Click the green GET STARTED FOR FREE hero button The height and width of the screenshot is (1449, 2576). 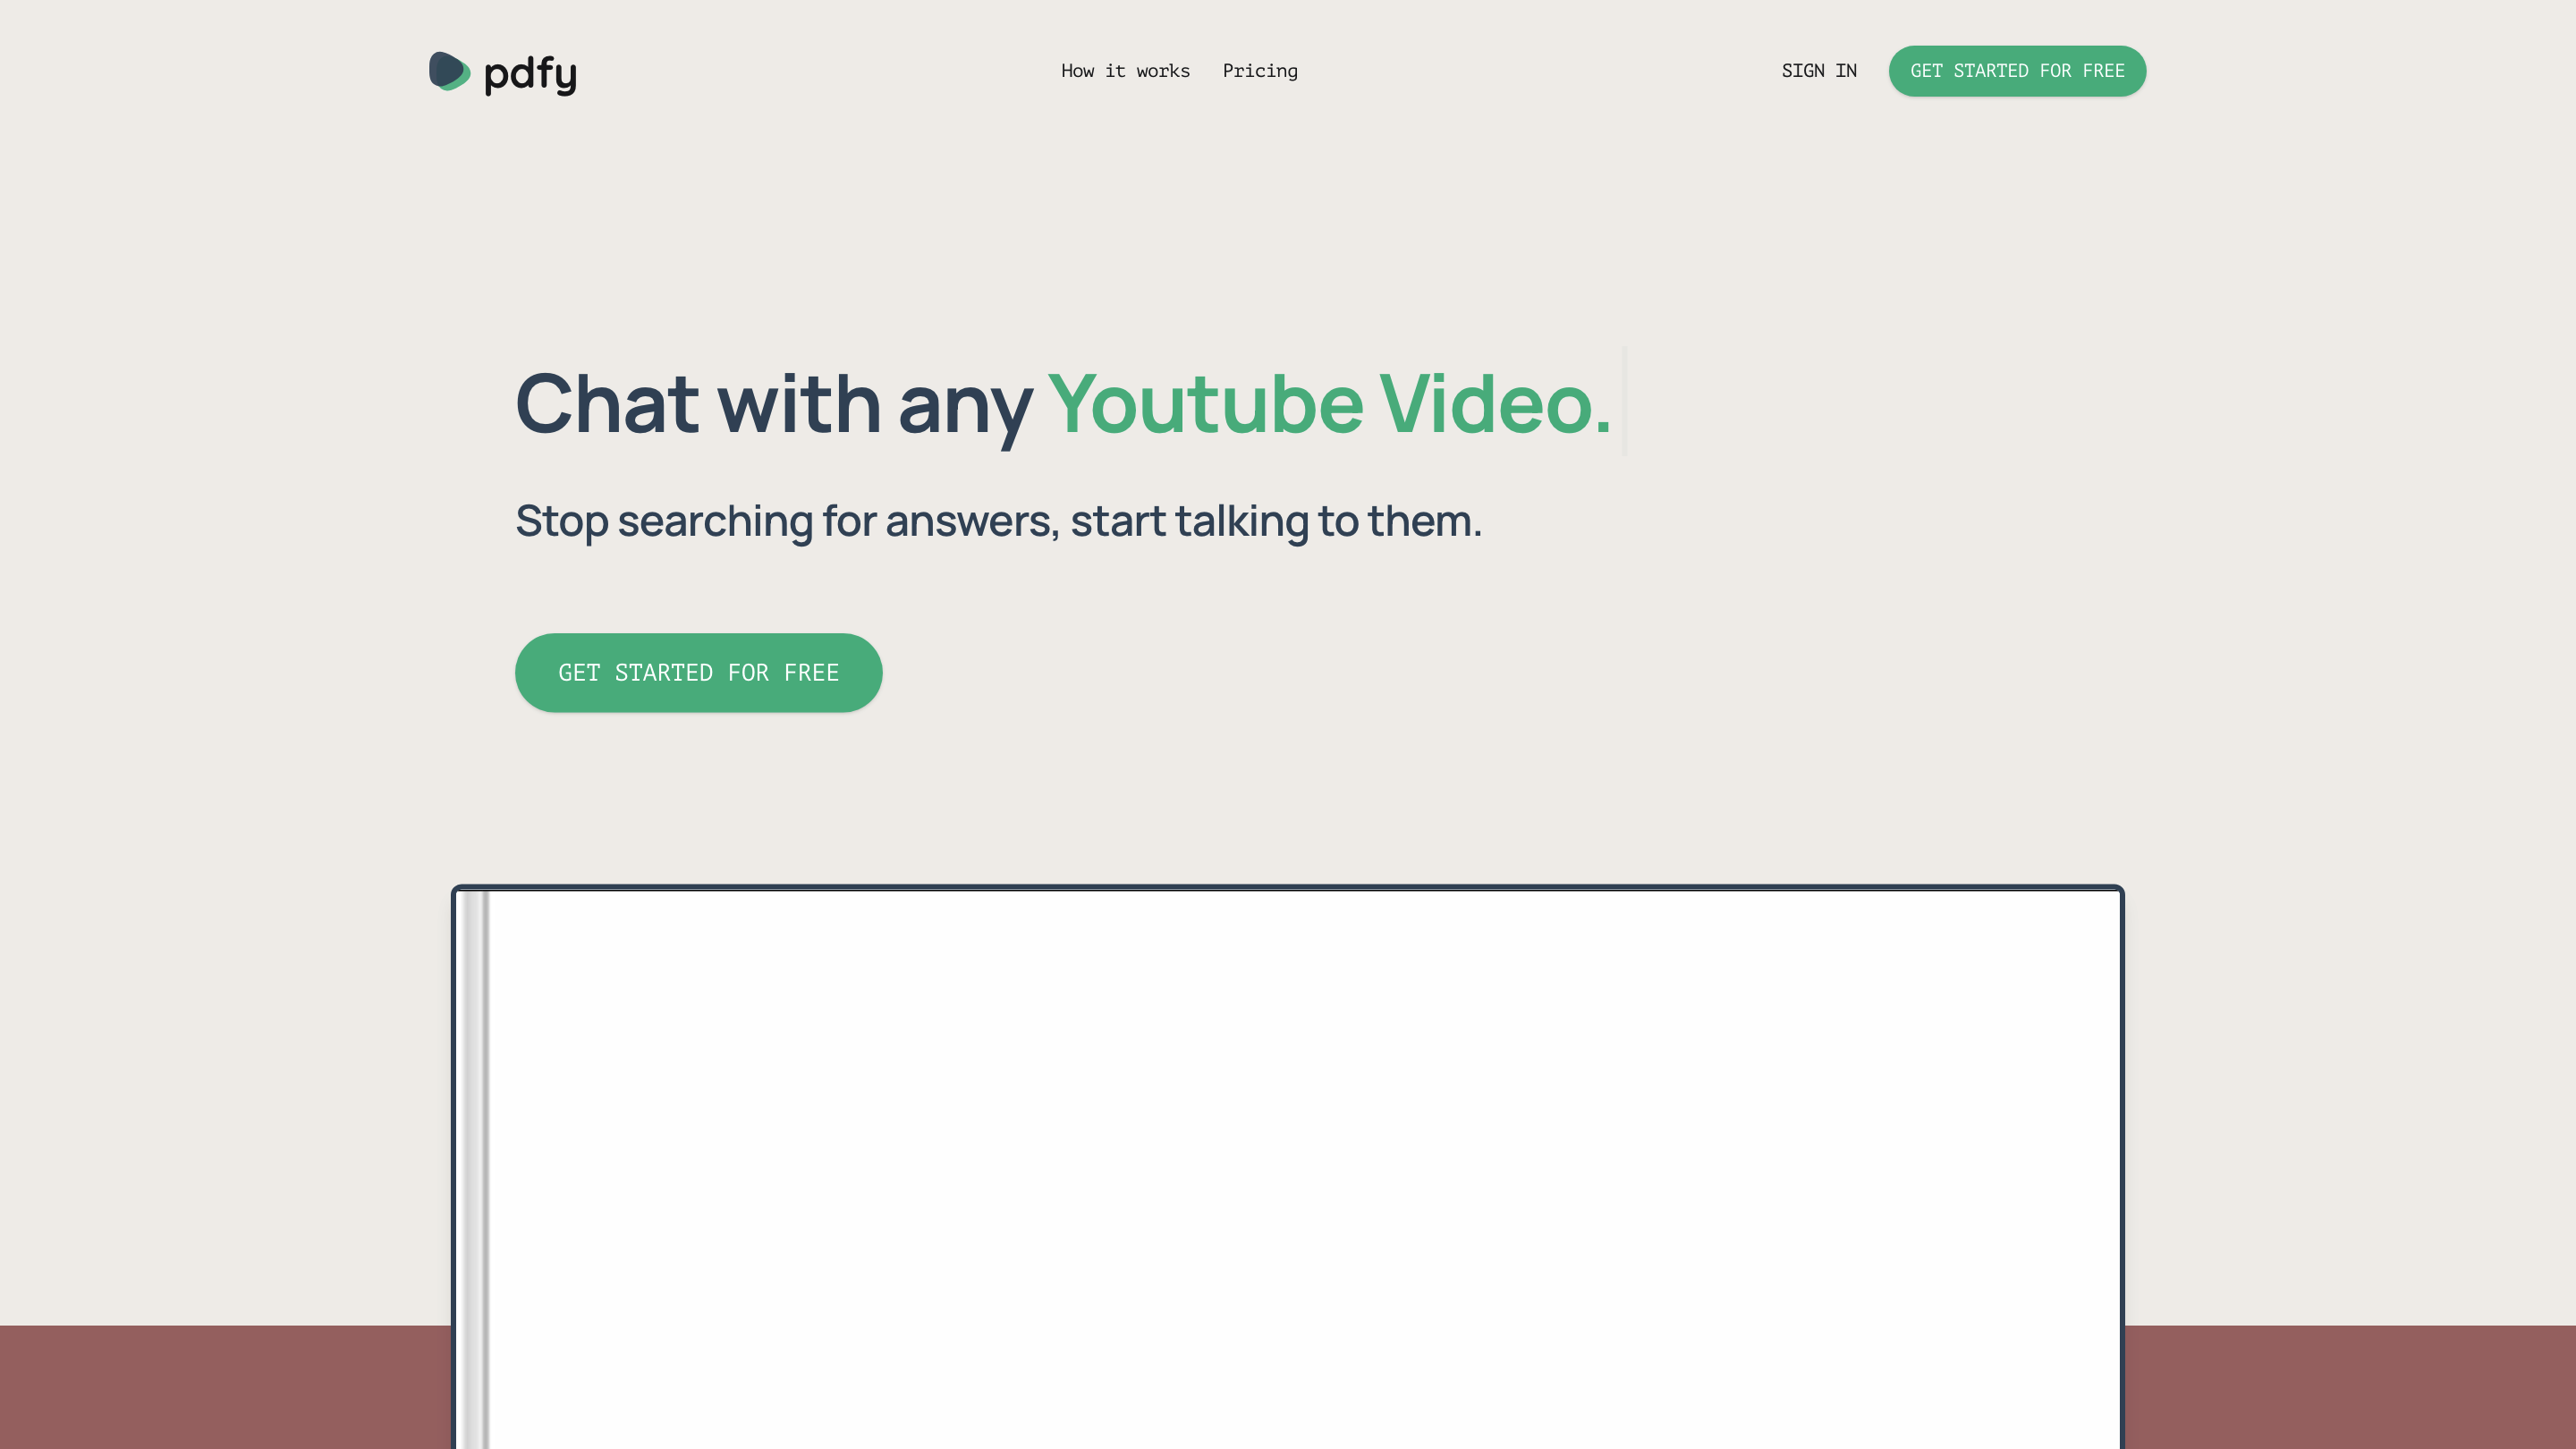[x=698, y=672]
